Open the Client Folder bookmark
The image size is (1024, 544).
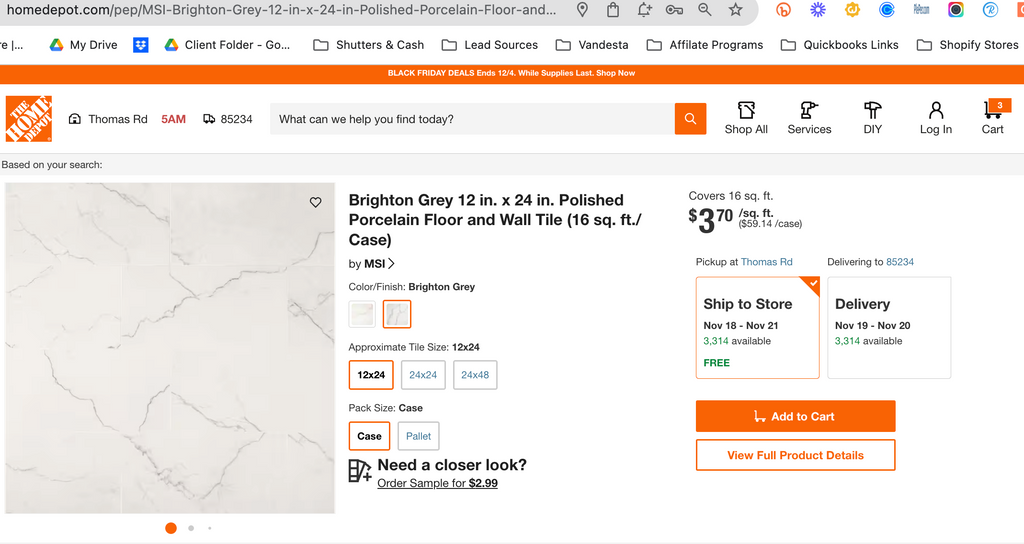[x=227, y=44]
